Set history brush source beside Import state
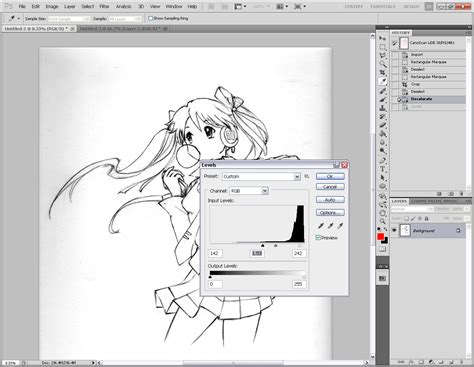Image resolution: width=474 pixels, height=367 pixels. click(395, 54)
